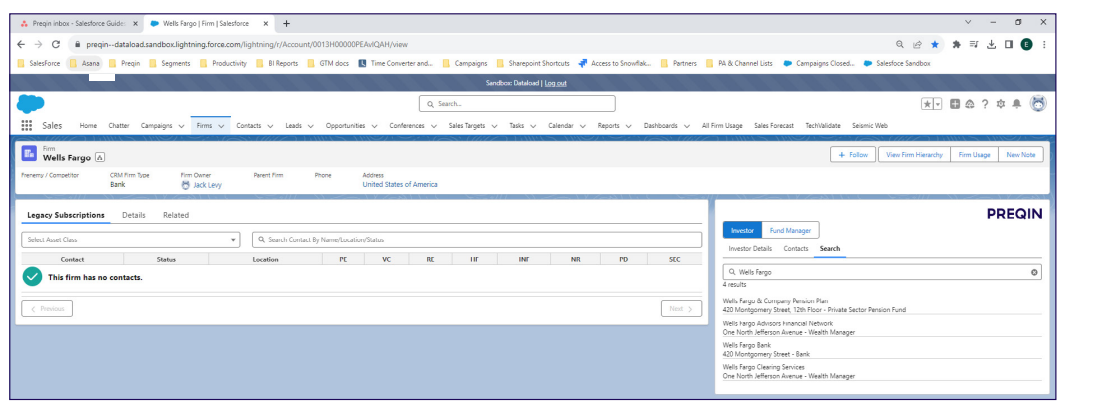Click Jack Levy owner avatar icon
This screenshot has width=1100, height=412.
coord(186,185)
